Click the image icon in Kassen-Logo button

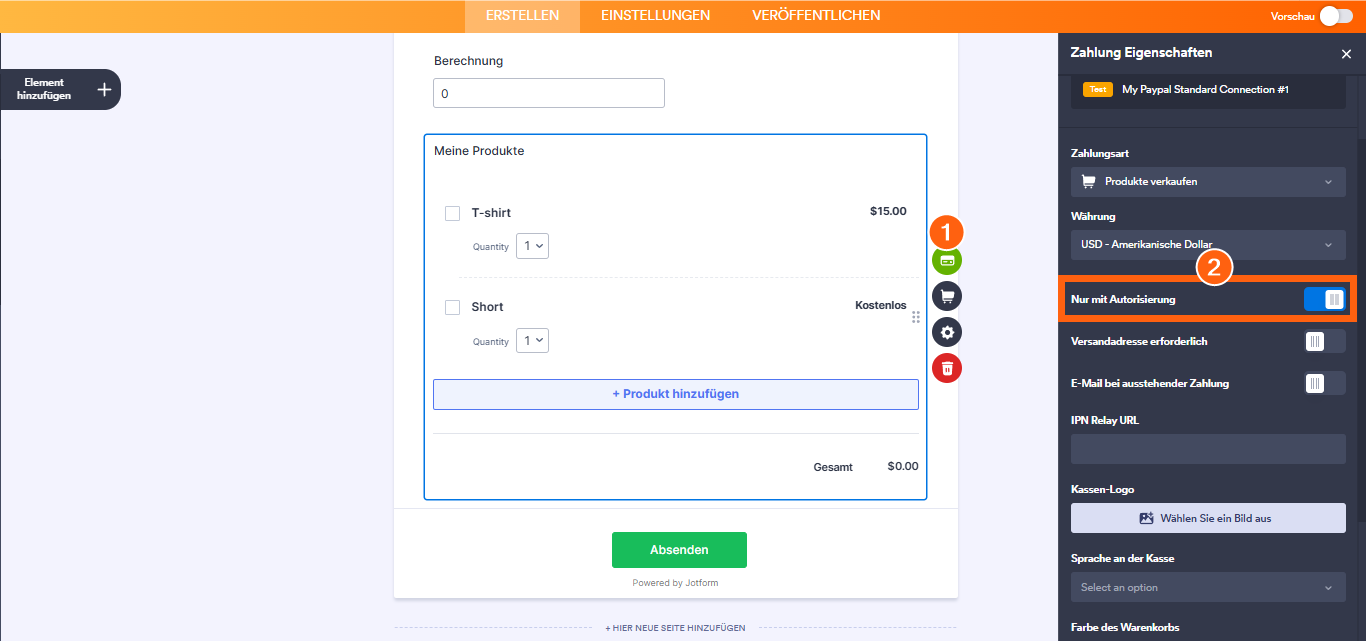pos(1146,518)
